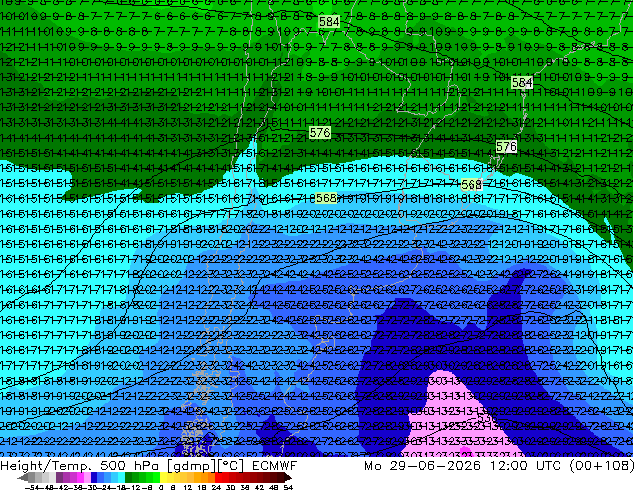634x490 pixels.
Task: Click the bright red legend swatch above 24
Action: [x=218, y=478]
